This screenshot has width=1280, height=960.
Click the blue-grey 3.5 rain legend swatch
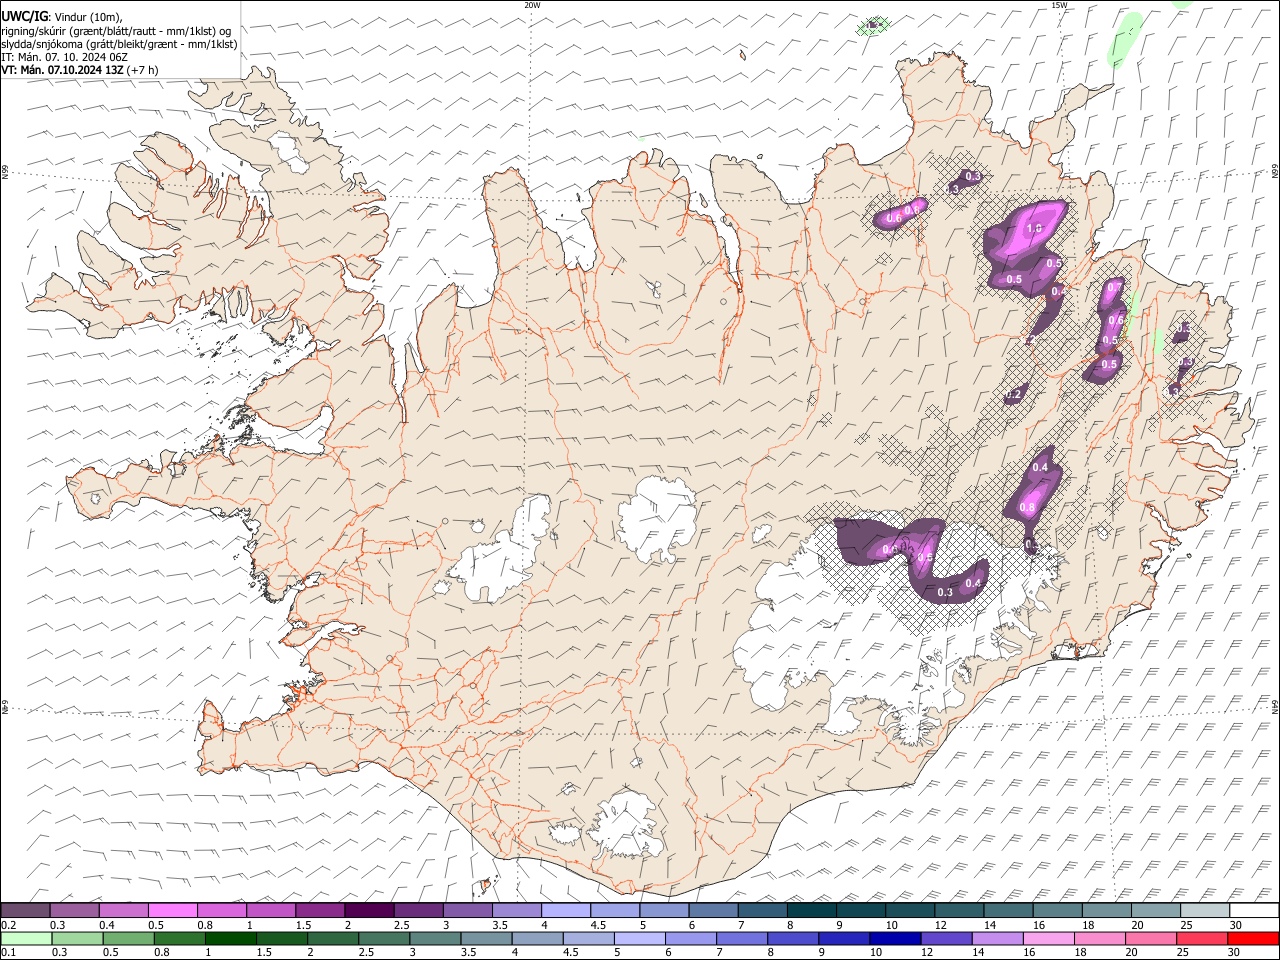point(486,938)
